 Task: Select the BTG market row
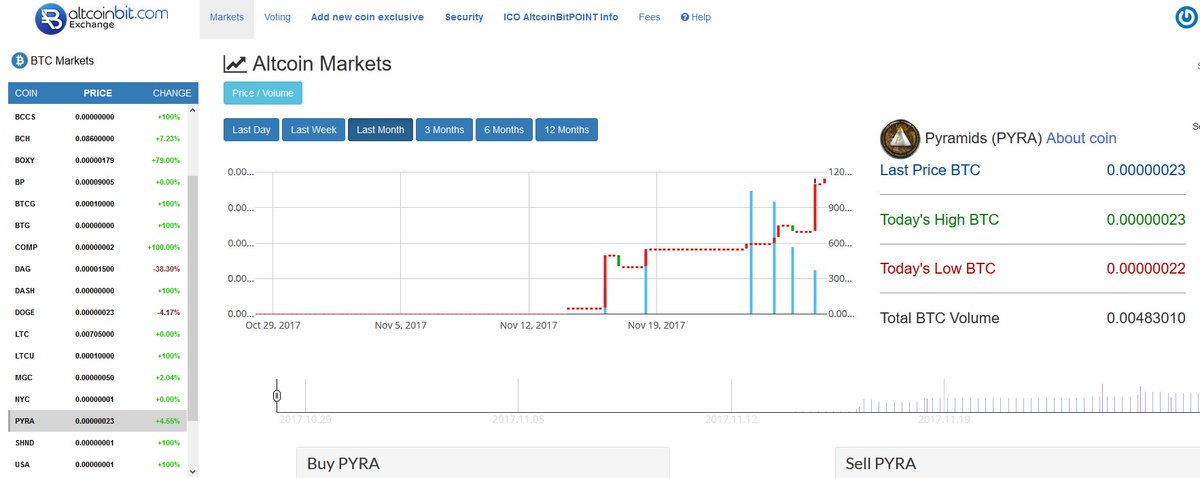[x=97, y=225]
